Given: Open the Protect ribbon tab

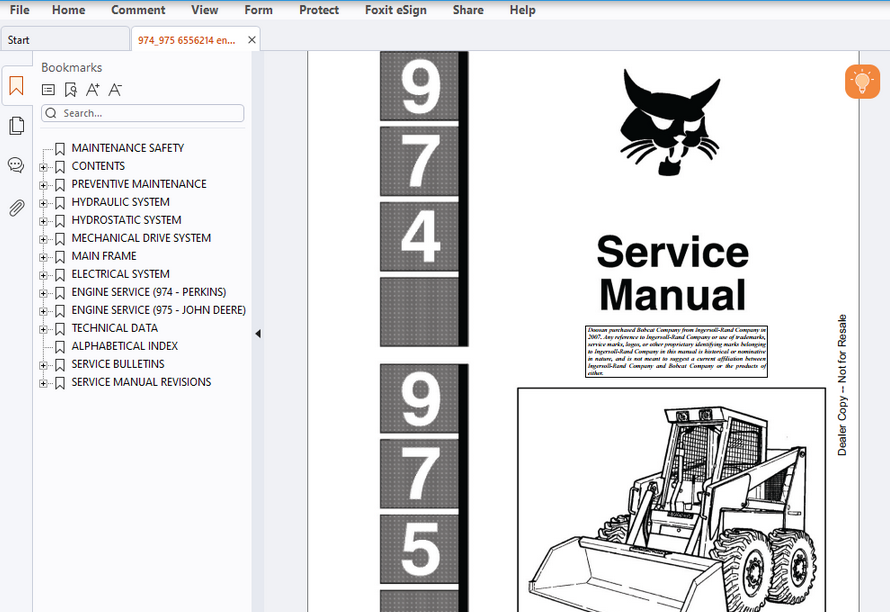Looking at the screenshot, I should coord(319,10).
